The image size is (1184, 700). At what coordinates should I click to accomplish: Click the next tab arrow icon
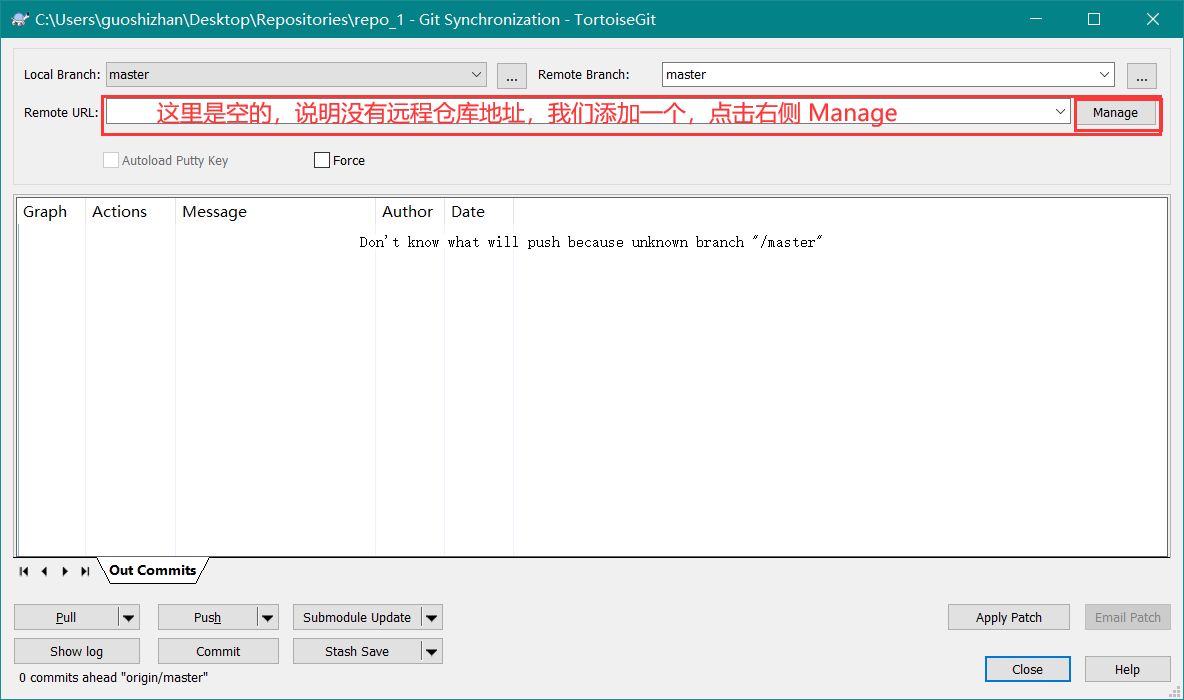(x=65, y=571)
